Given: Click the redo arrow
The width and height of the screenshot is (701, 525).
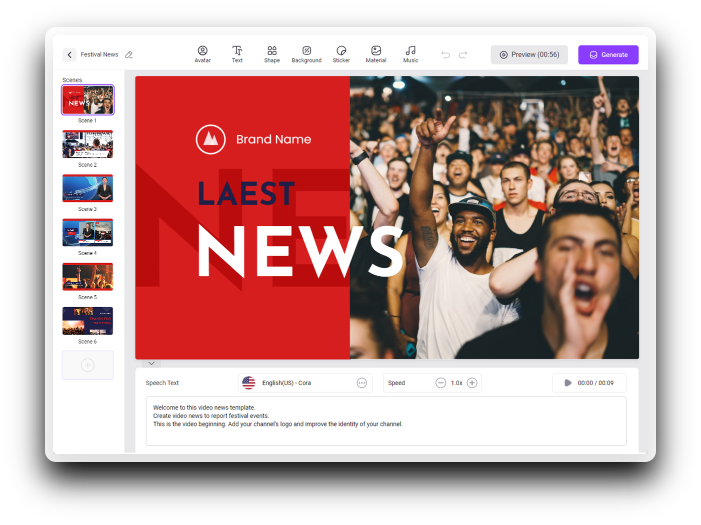Looking at the screenshot, I should [463, 55].
